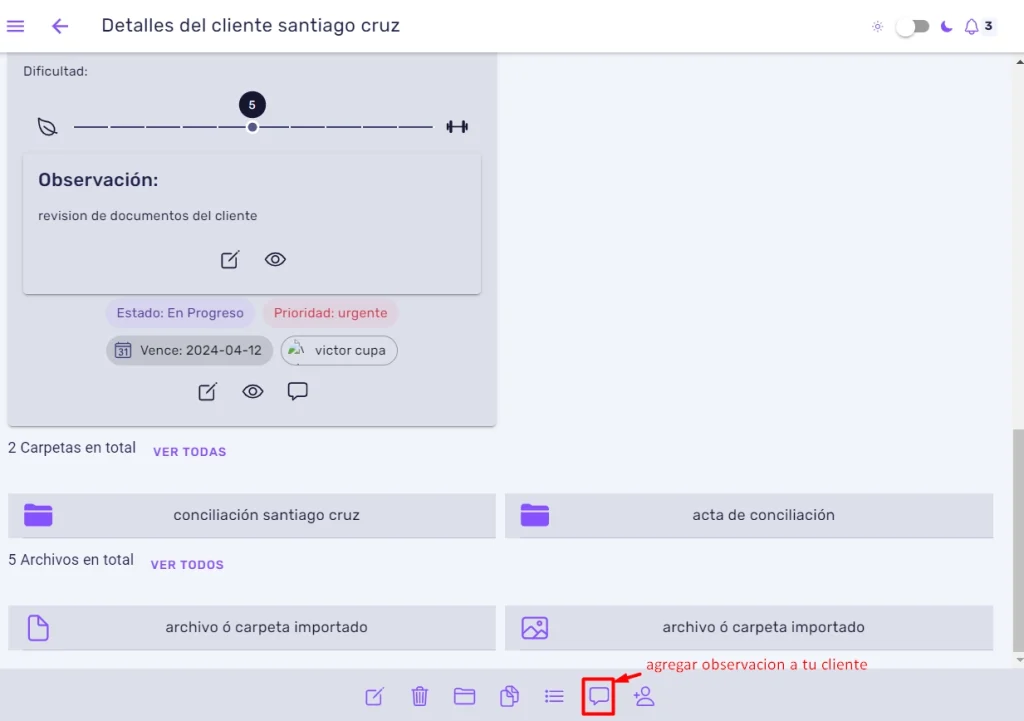Click the observation text 'revision de documentos del cliente'
This screenshot has width=1024, height=721.
pyautogui.click(x=148, y=216)
